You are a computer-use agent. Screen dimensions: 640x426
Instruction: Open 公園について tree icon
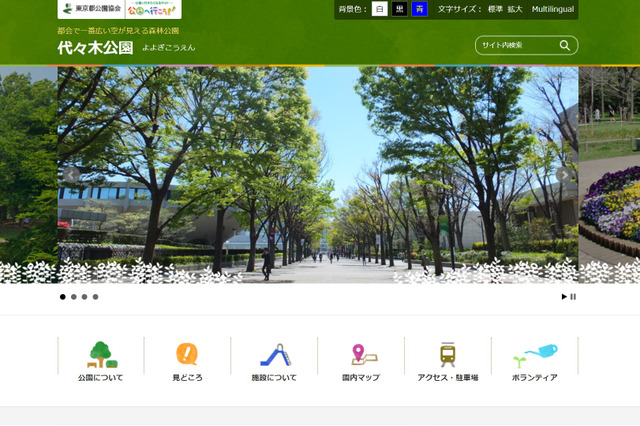[x=101, y=355]
